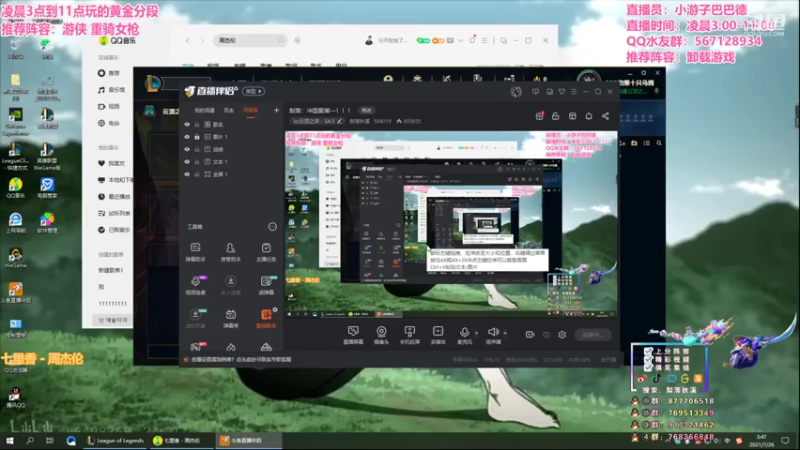Collapse the 工具箱 toolbox section

pos(272,227)
